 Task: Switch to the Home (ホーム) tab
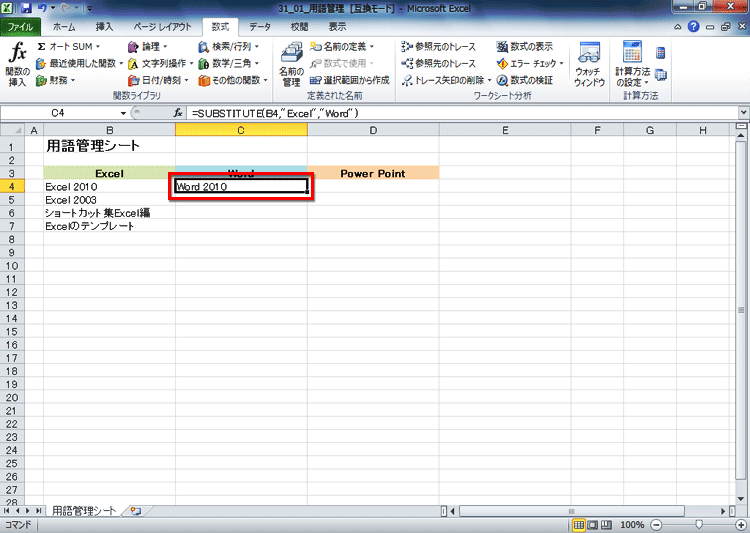pyautogui.click(x=64, y=27)
